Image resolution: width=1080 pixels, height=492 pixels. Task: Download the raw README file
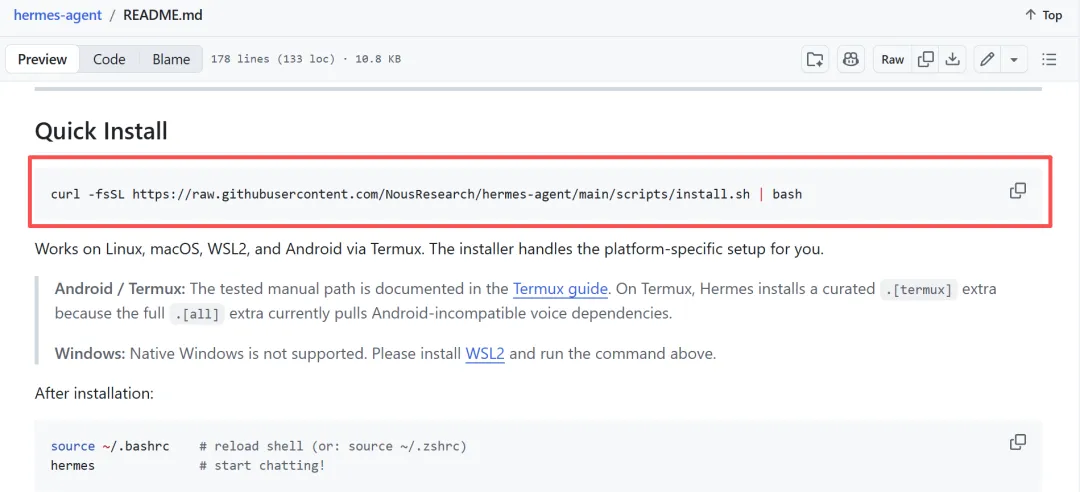click(953, 59)
